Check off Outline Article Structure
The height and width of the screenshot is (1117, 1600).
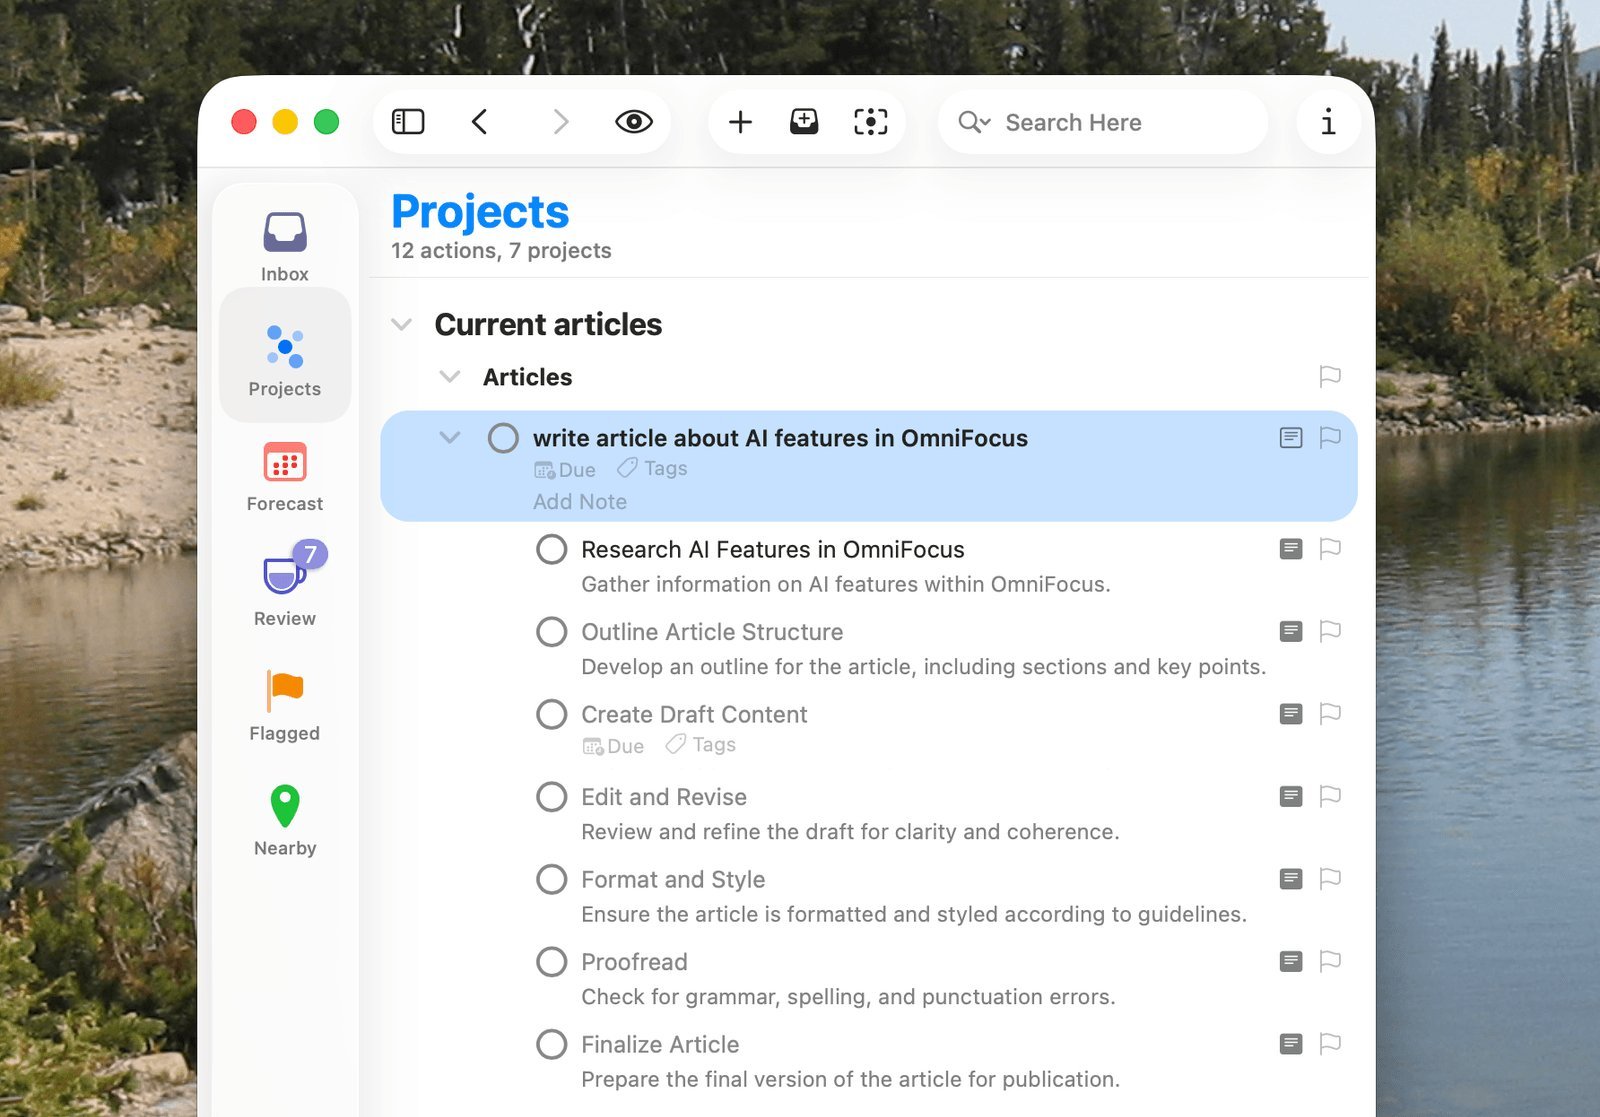551,632
